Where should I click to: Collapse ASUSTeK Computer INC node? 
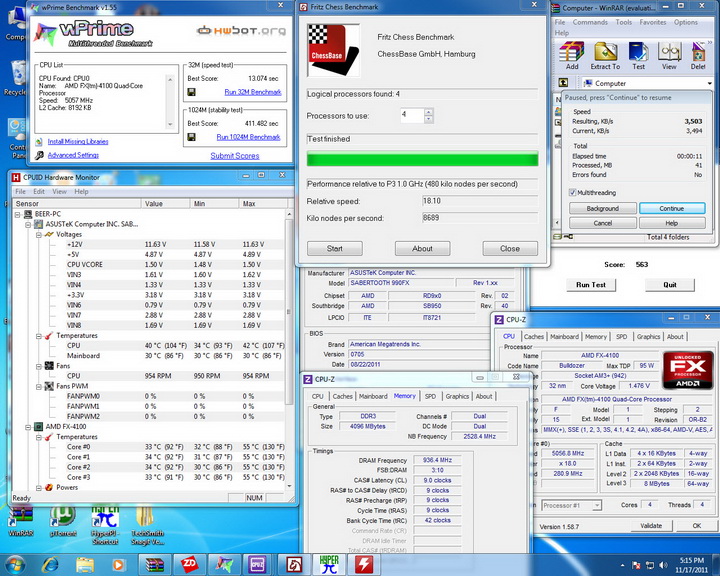point(28,224)
